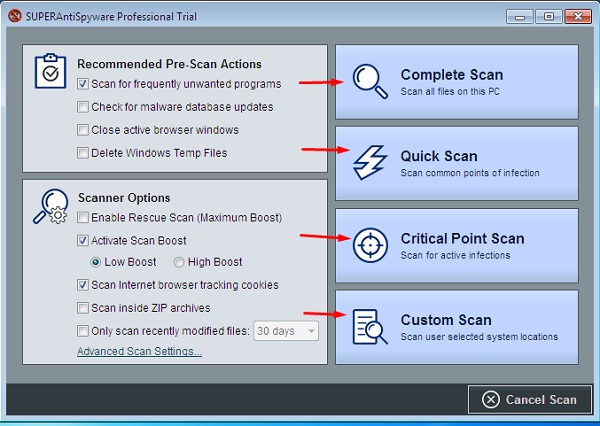Uncheck Scan for frequently unwanted programs
The height and width of the screenshot is (426, 600).
tap(83, 84)
